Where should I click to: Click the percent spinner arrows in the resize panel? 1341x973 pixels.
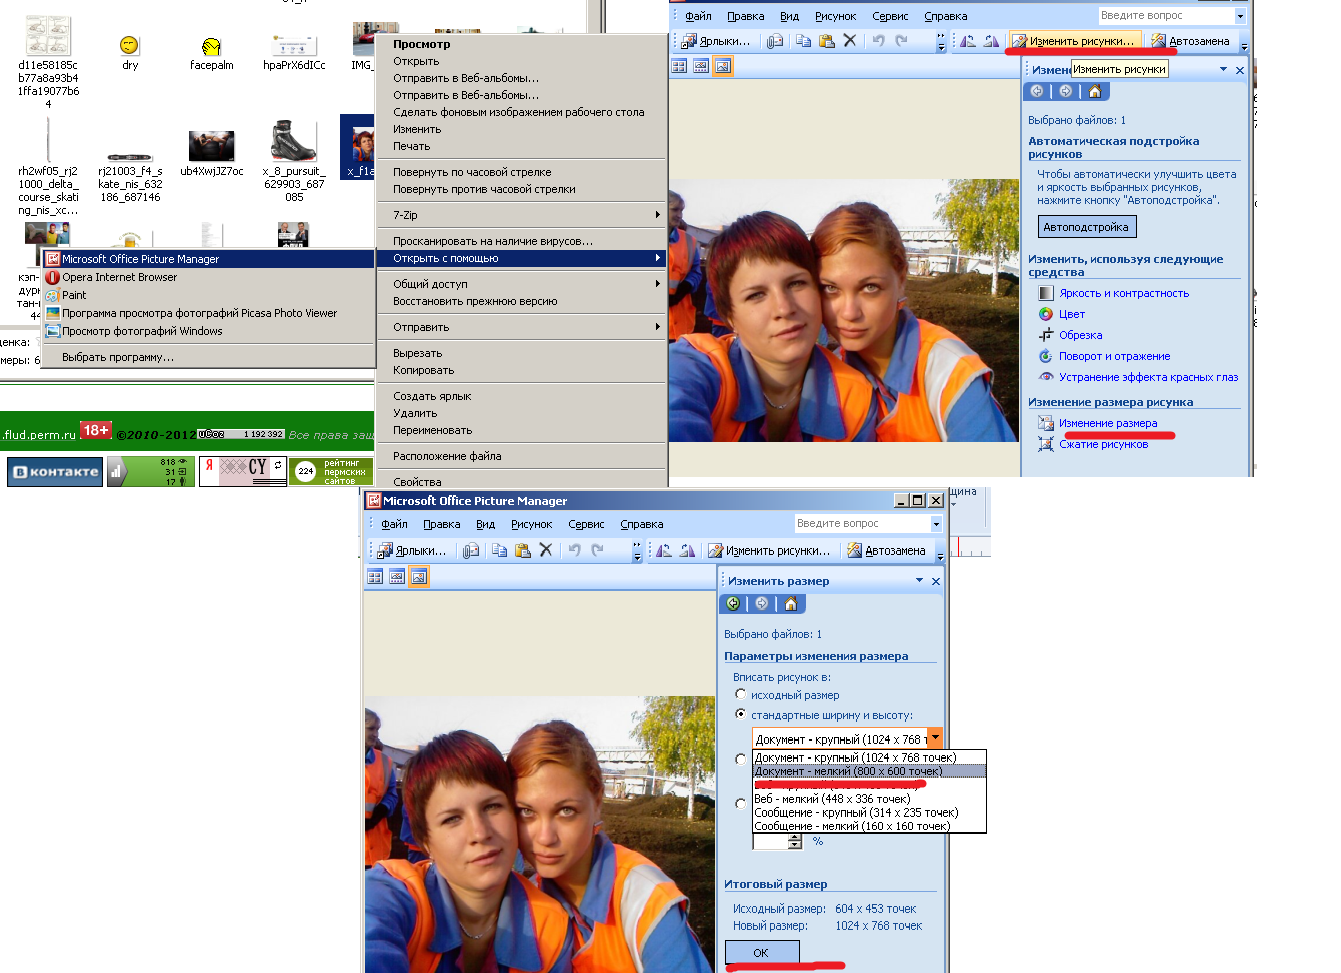point(795,842)
